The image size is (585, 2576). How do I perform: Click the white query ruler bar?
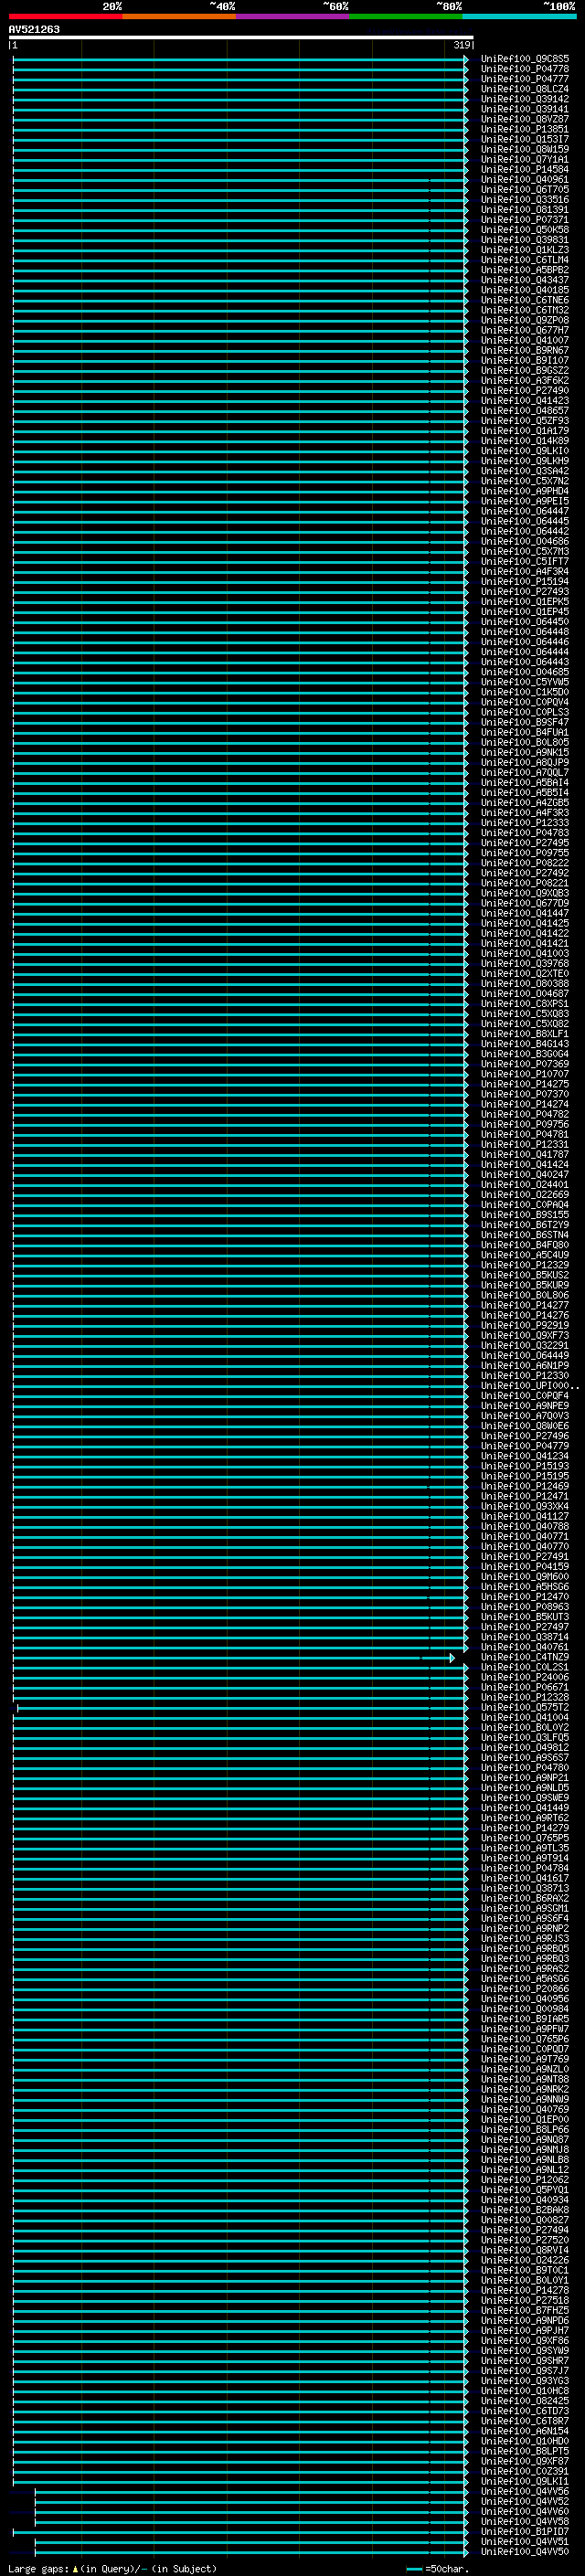(x=241, y=37)
